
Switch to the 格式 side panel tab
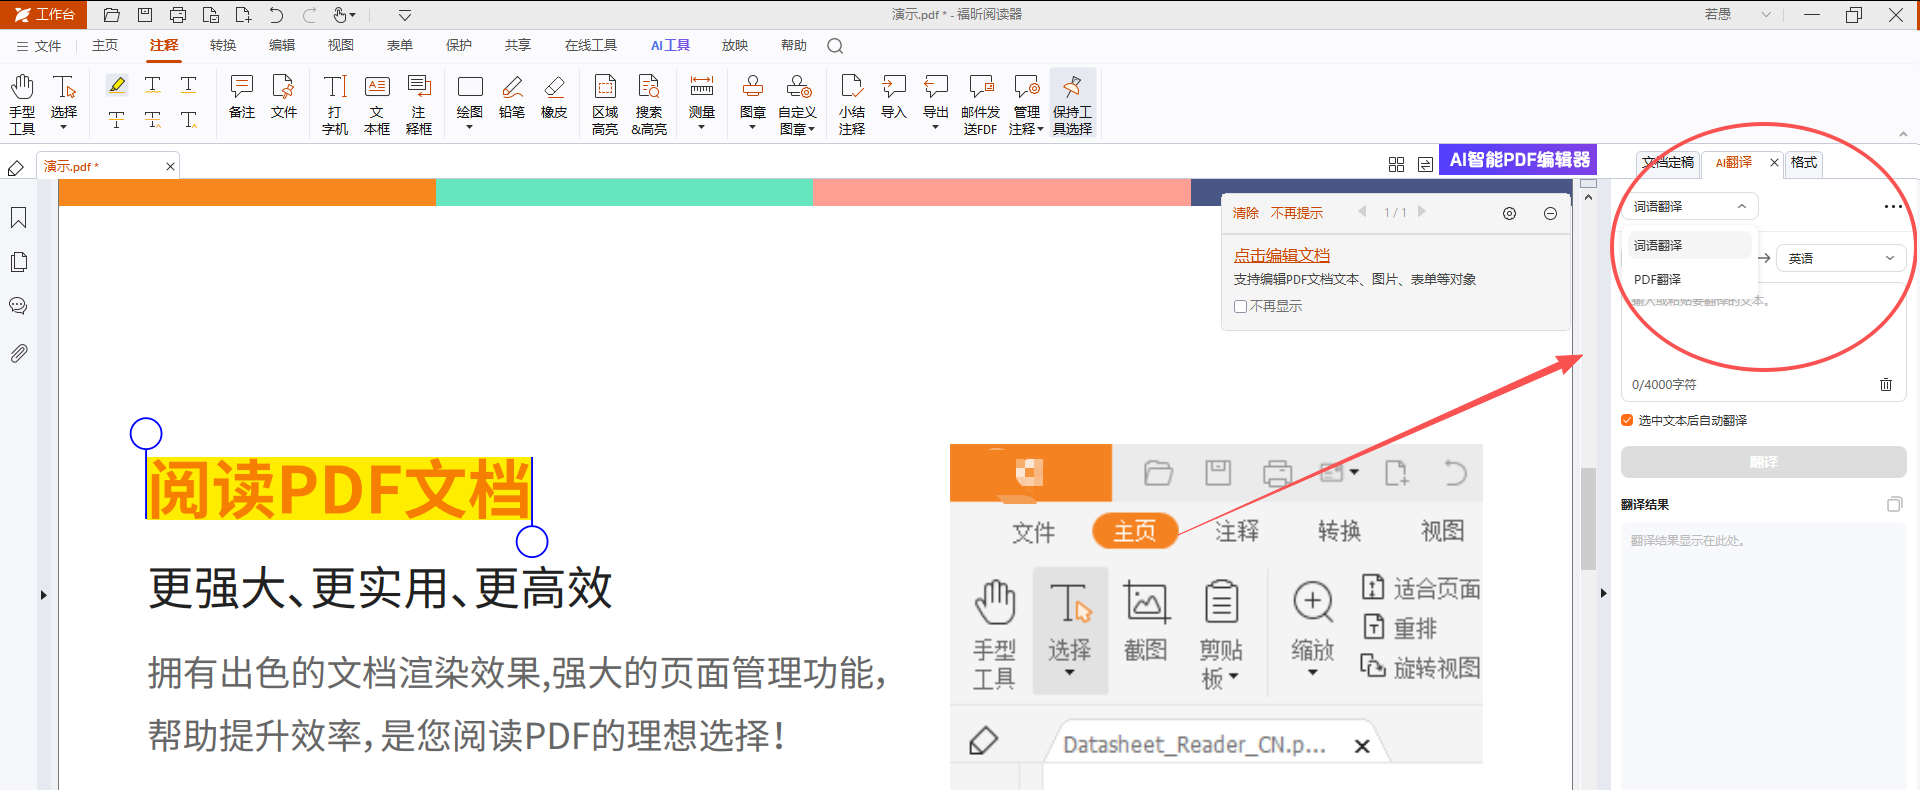click(1804, 162)
